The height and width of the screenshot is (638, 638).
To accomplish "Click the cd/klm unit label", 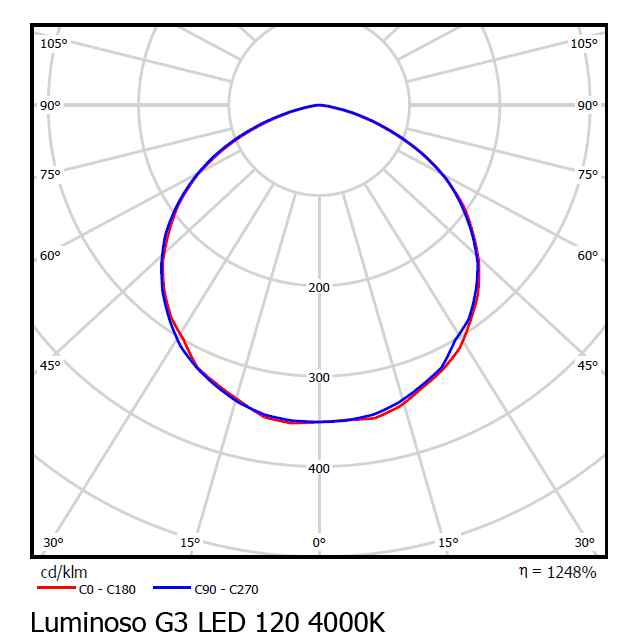I will pyautogui.click(x=63, y=573).
